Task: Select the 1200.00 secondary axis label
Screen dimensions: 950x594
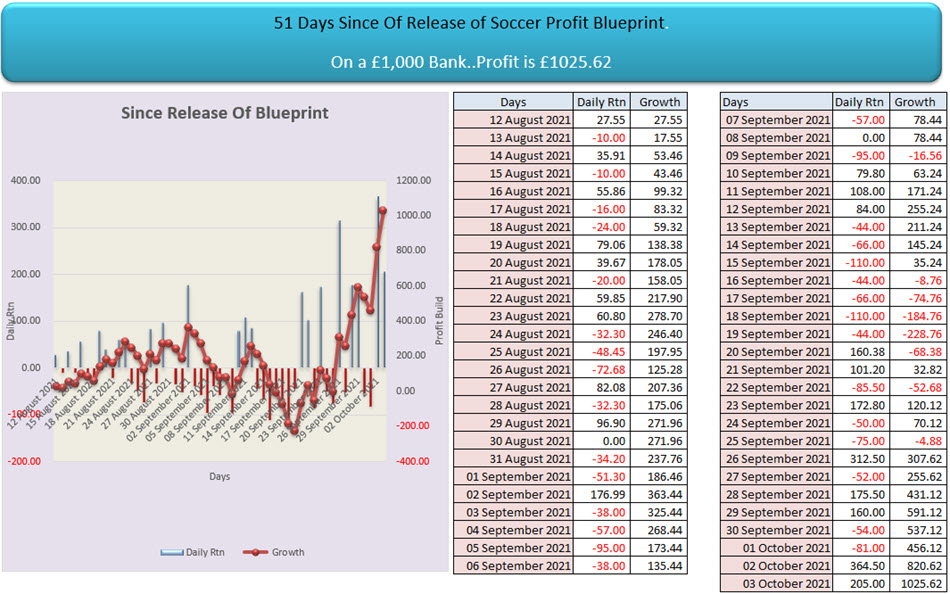Action: (x=411, y=181)
